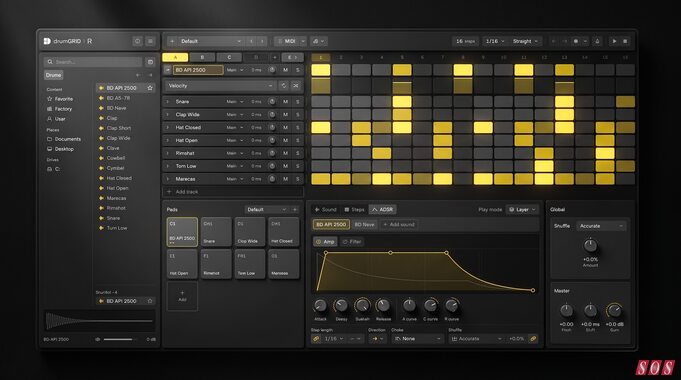Mute the Maracas track
The width and height of the screenshot is (681, 380).
point(285,179)
